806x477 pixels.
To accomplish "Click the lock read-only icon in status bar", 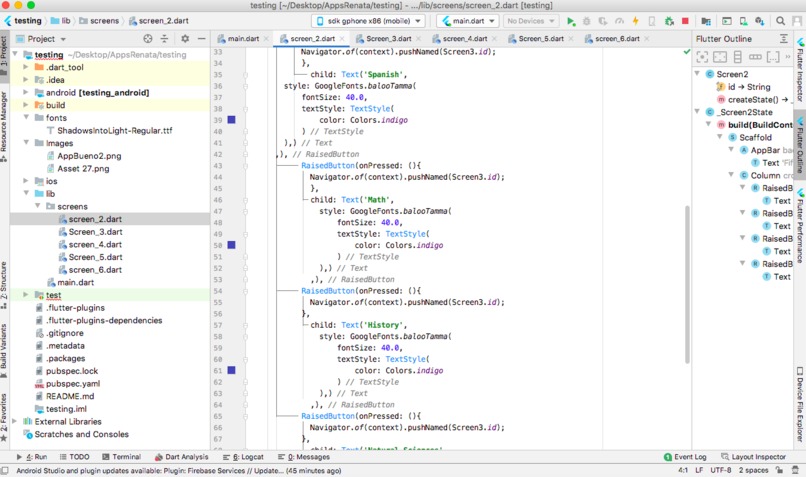I will 780,470.
